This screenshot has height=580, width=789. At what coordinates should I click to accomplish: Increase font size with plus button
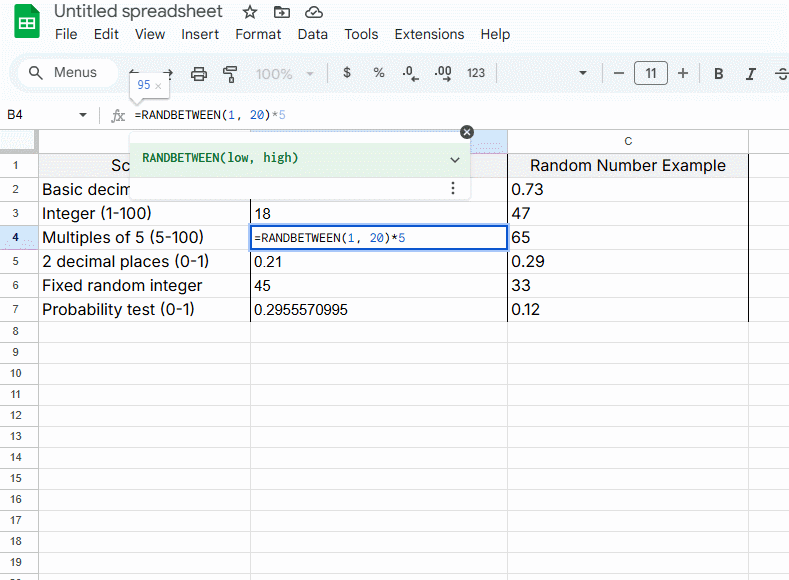[x=683, y=73]
